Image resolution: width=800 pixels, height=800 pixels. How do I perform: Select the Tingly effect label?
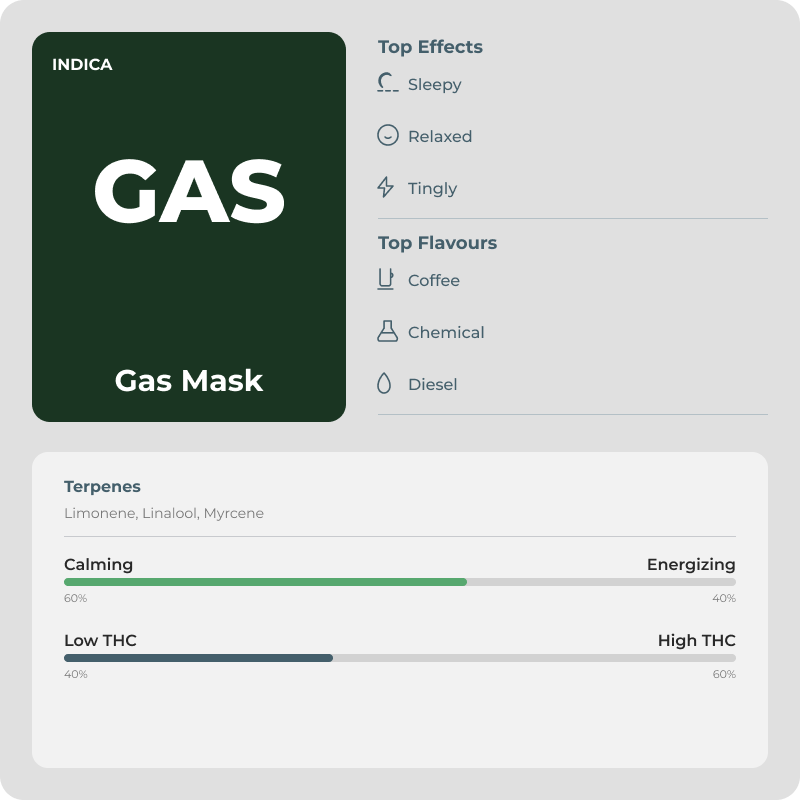pyautogui.click(x=432, y=189)
